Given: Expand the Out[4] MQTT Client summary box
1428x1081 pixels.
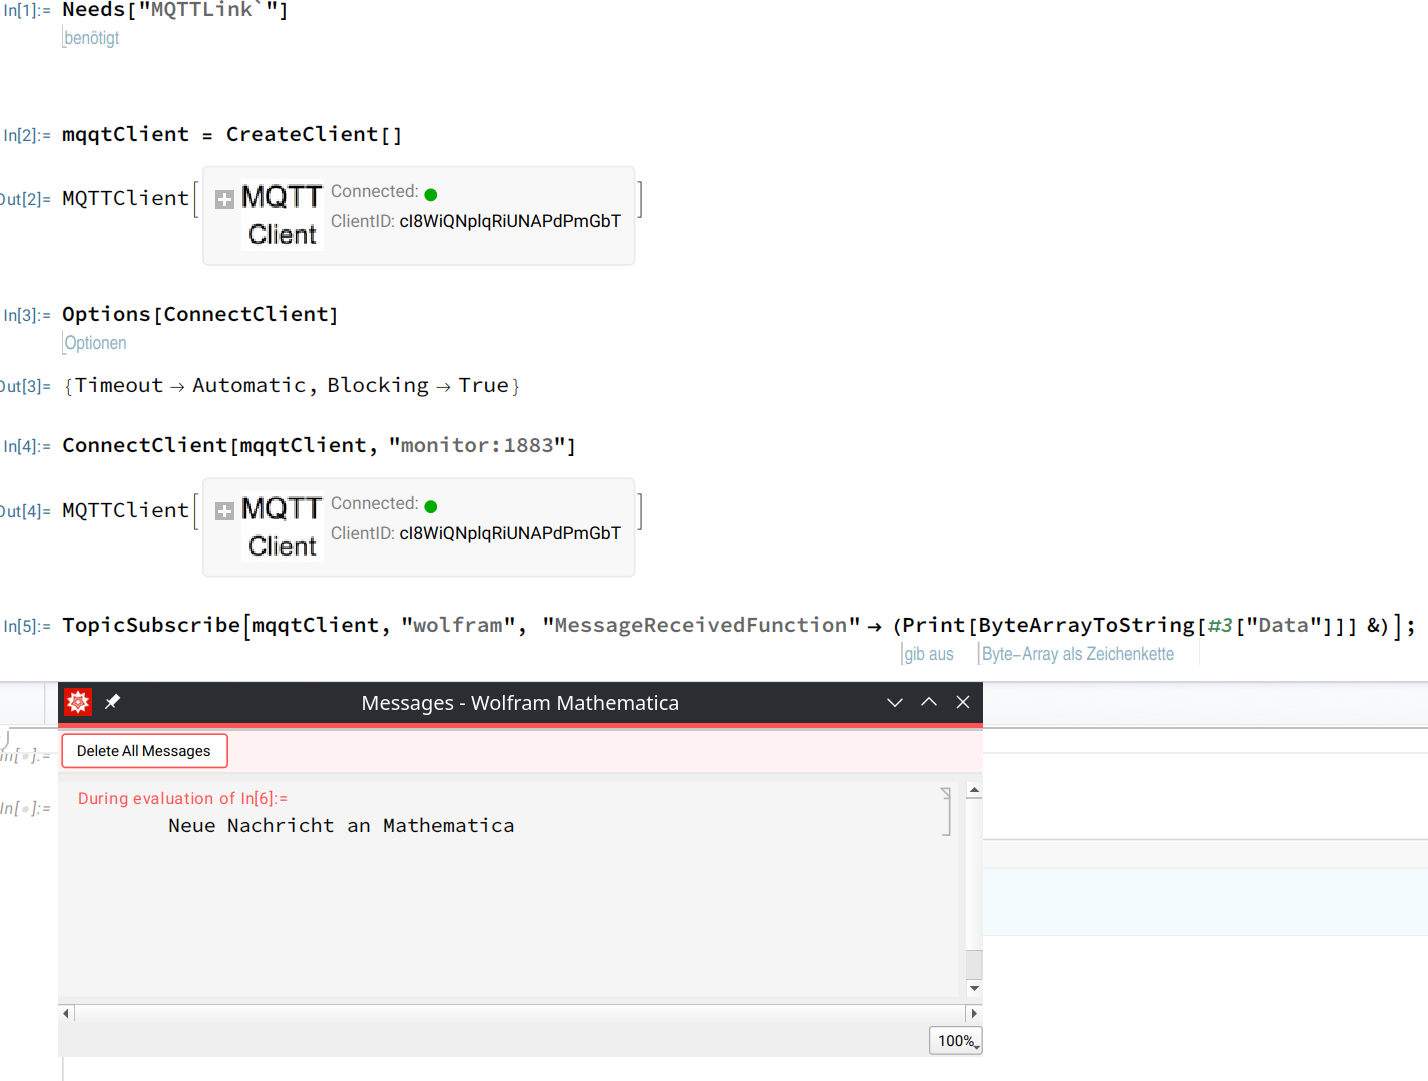Looking at the screenshot, I should [225, 511].
